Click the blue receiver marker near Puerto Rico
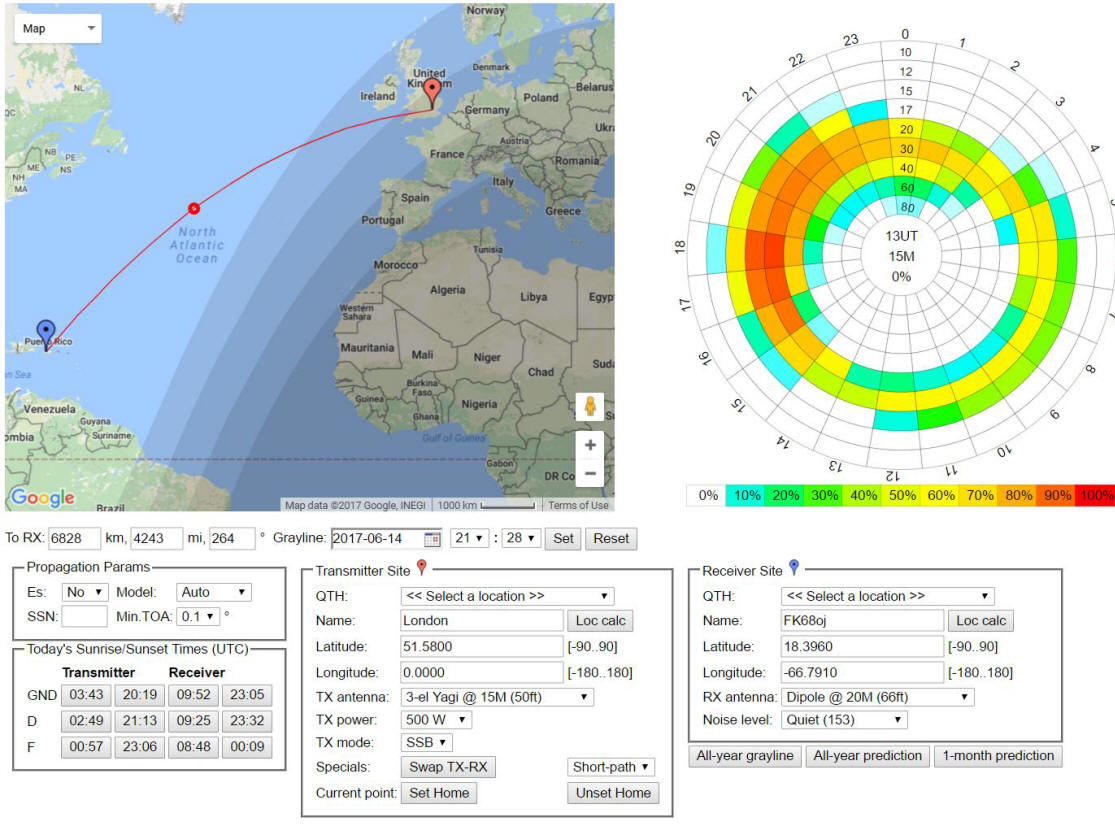Viewport: 1115px width, 829px height. [46, 331]
